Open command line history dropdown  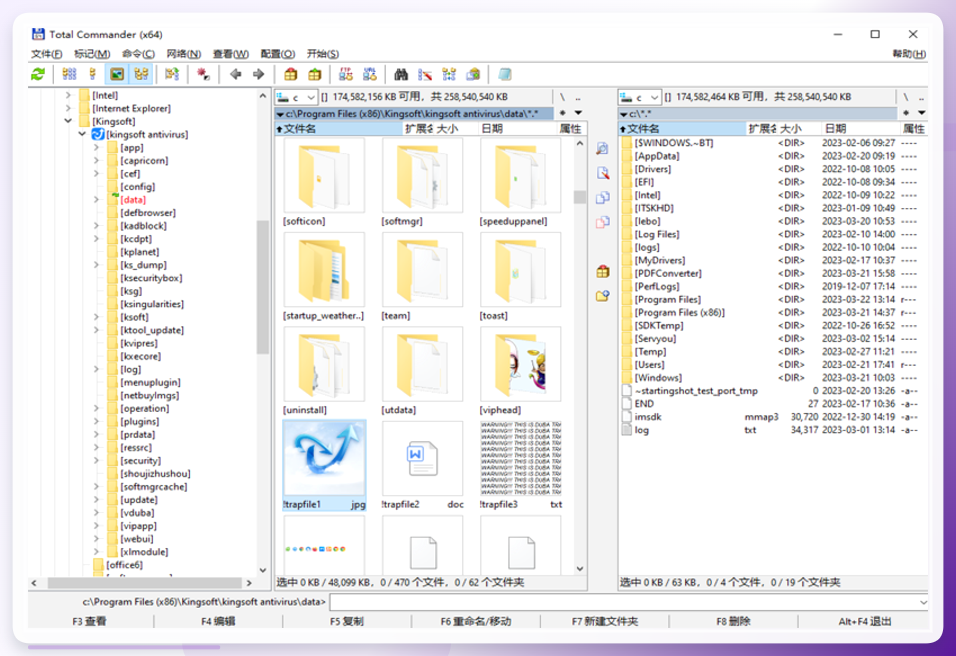coord(923,602)
